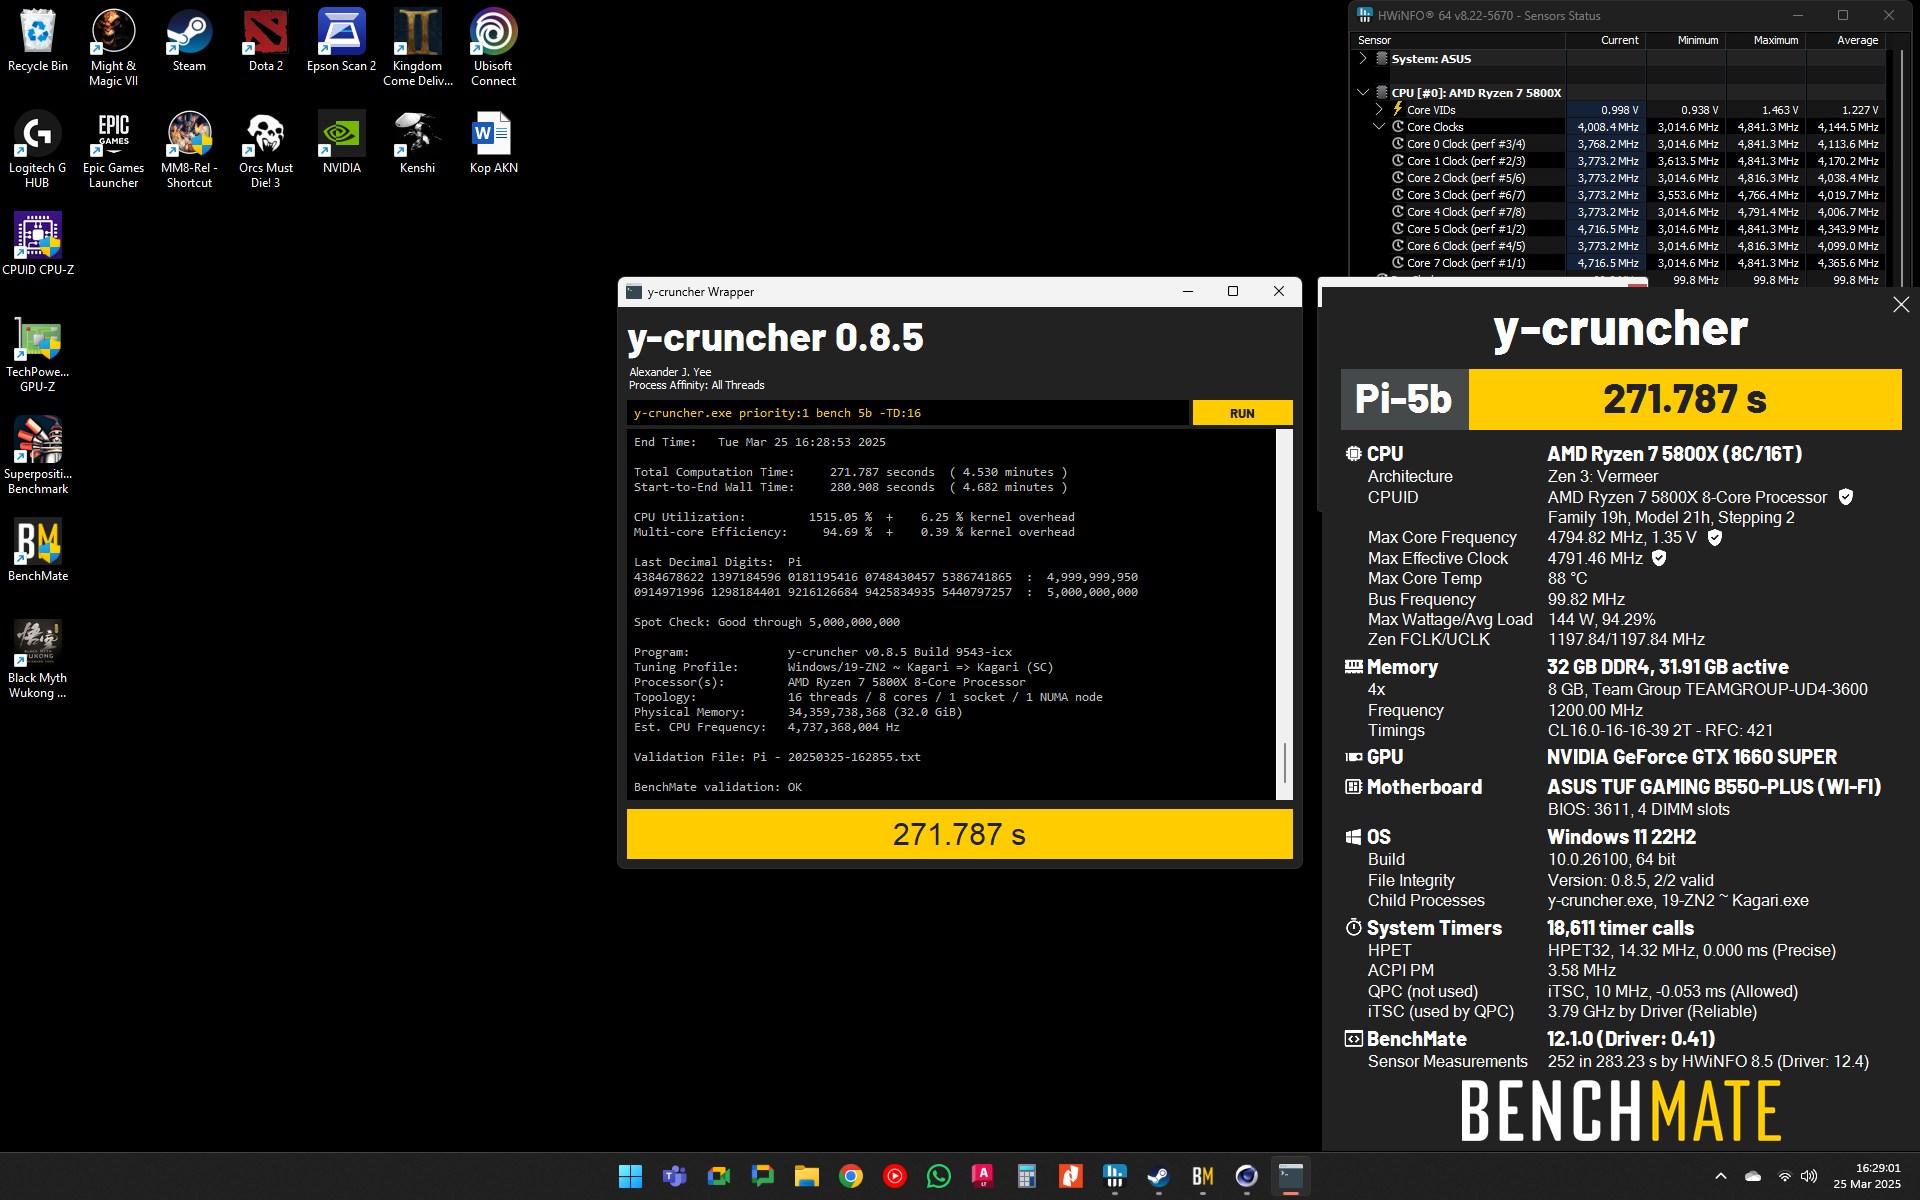1920x1200 pixels.
Task: Launch Epic Games Launcher icon
Action: coord(113,150)
